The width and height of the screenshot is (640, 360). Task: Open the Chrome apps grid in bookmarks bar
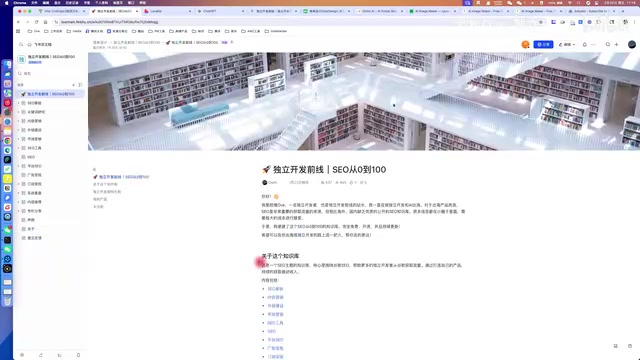pyautogui.click(x=18, y=31)
